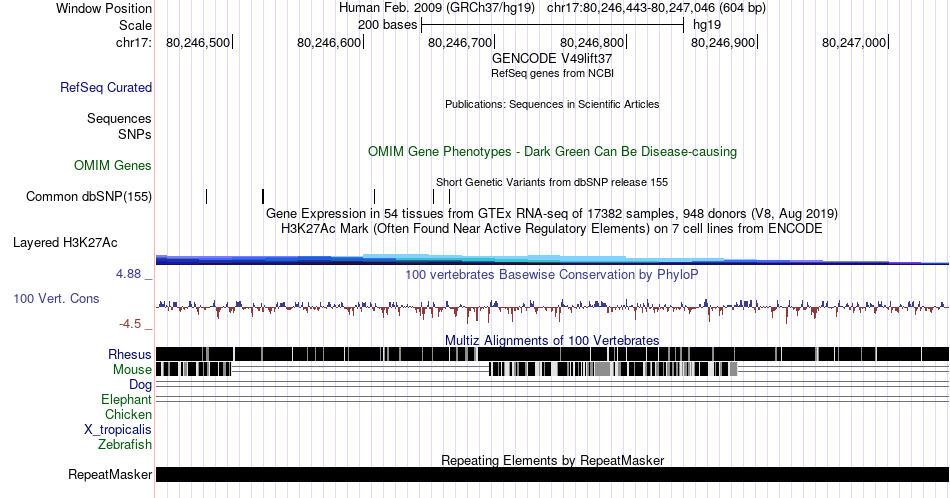
Task: Click the 80,246,500 ruler coordinate
Action: (x=198, y=42)
